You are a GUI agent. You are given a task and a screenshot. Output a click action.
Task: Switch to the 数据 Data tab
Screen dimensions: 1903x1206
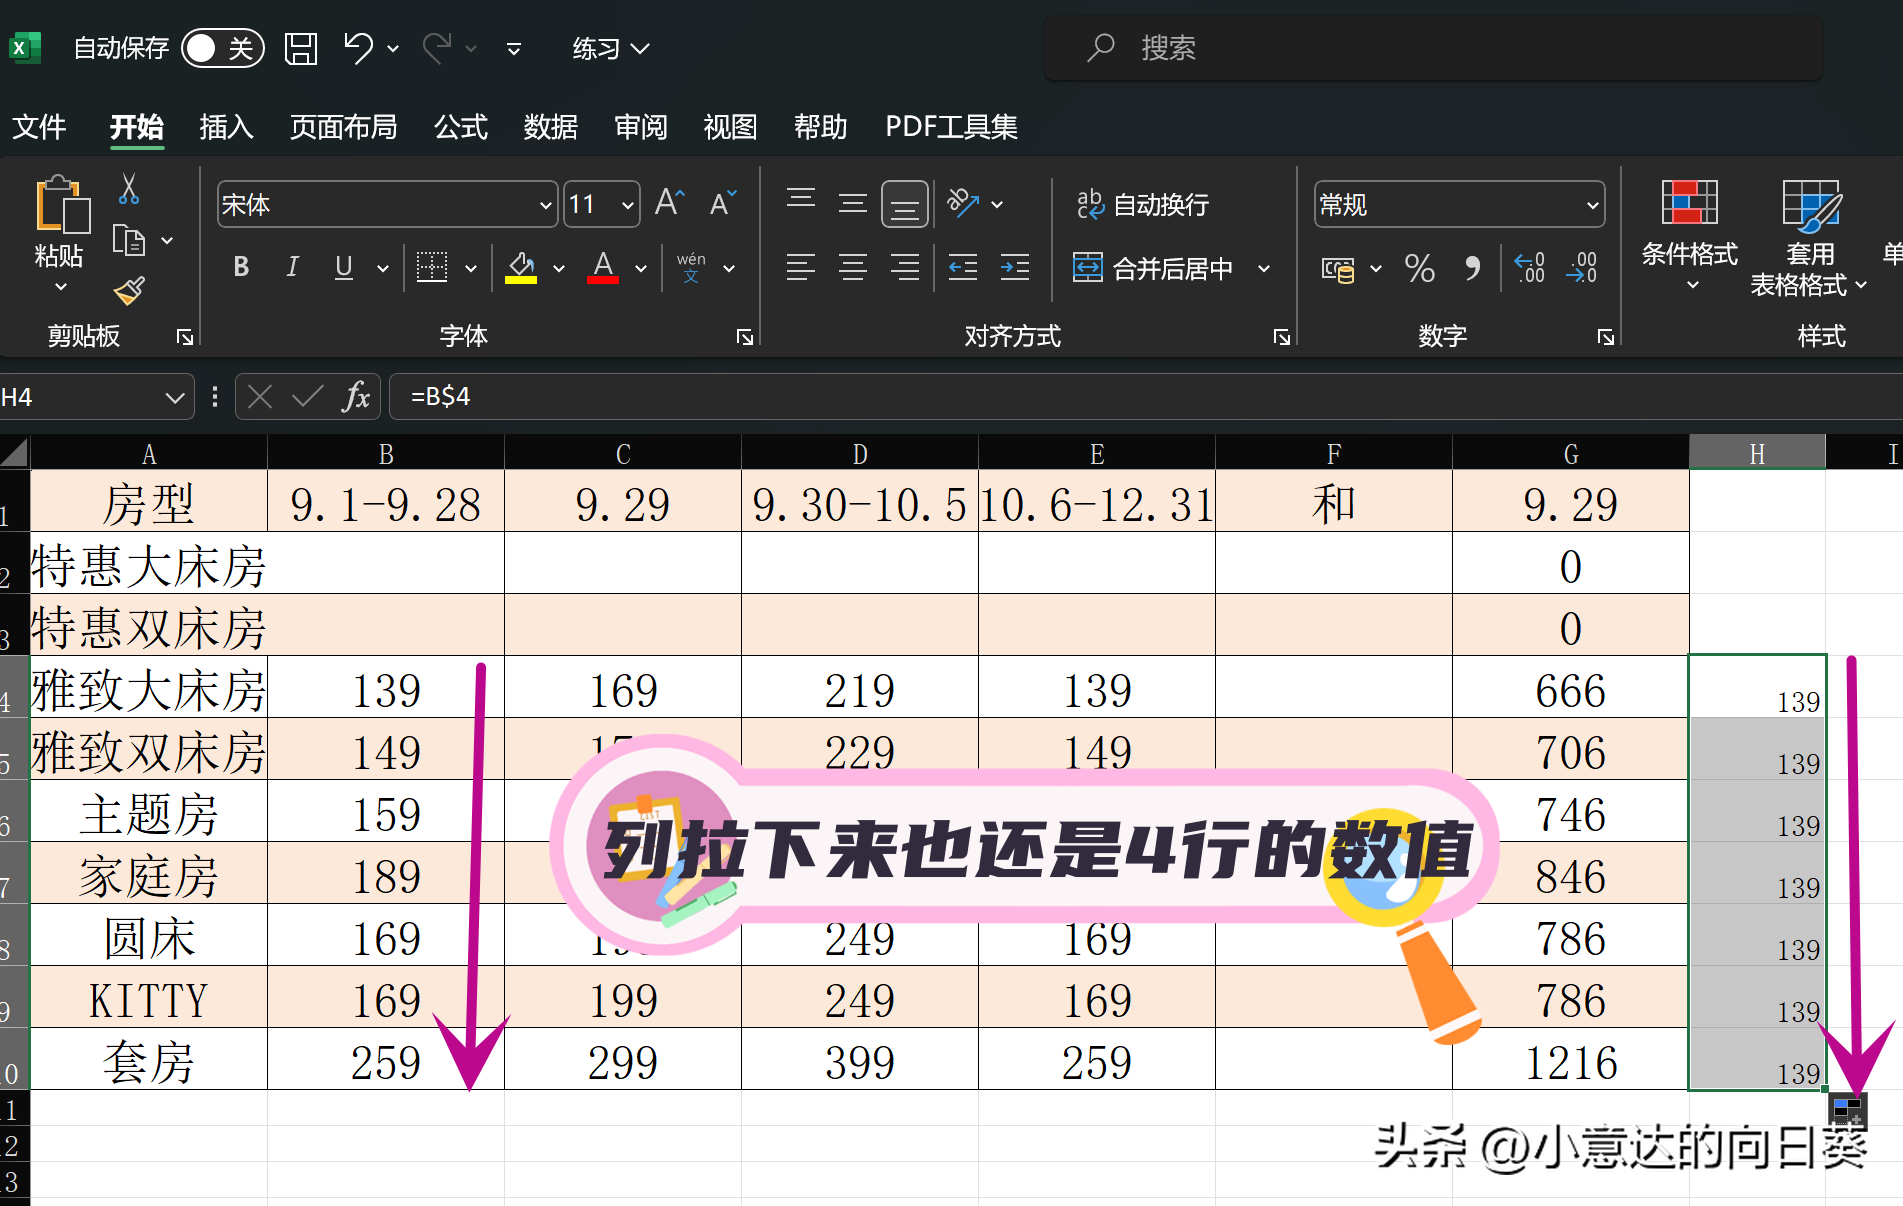pos(551,127)
